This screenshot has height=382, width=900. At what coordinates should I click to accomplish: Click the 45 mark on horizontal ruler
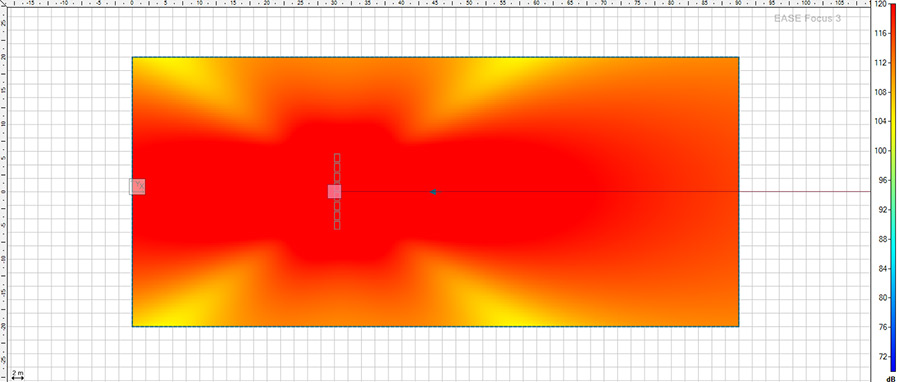435,3
